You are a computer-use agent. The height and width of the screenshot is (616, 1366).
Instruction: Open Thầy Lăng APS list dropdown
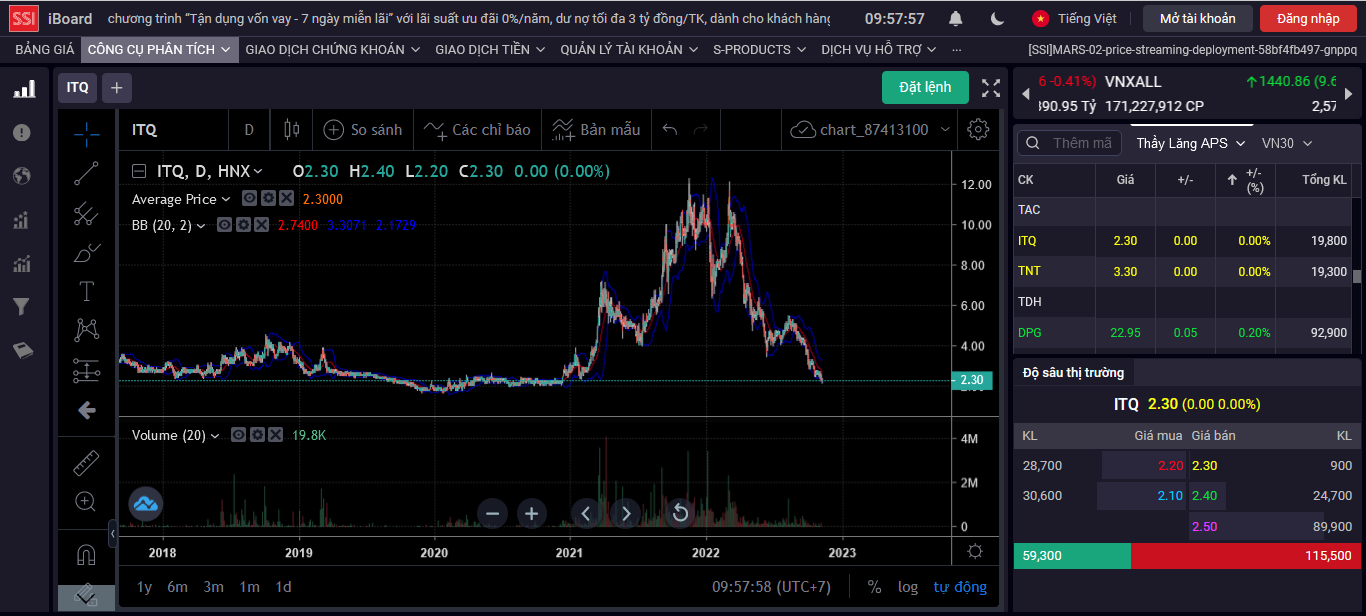coord(1190,143)
